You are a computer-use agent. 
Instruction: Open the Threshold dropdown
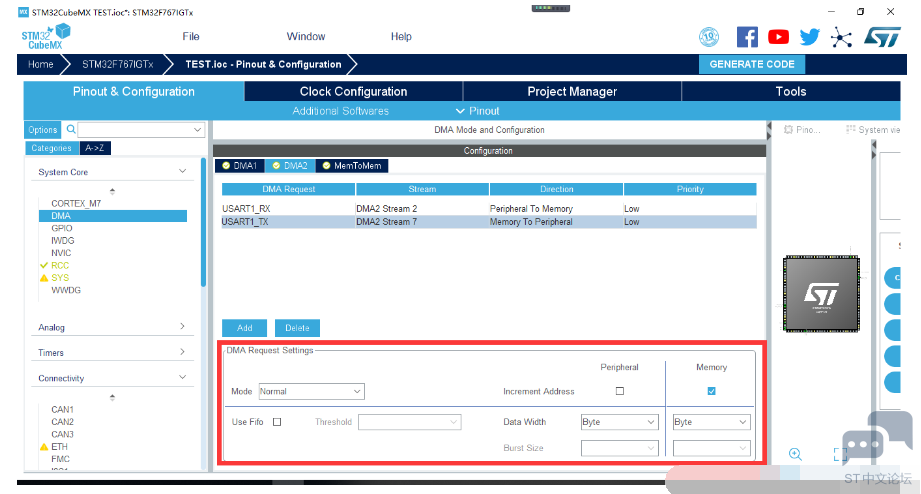pyautogui.click(x=409, y=422)
